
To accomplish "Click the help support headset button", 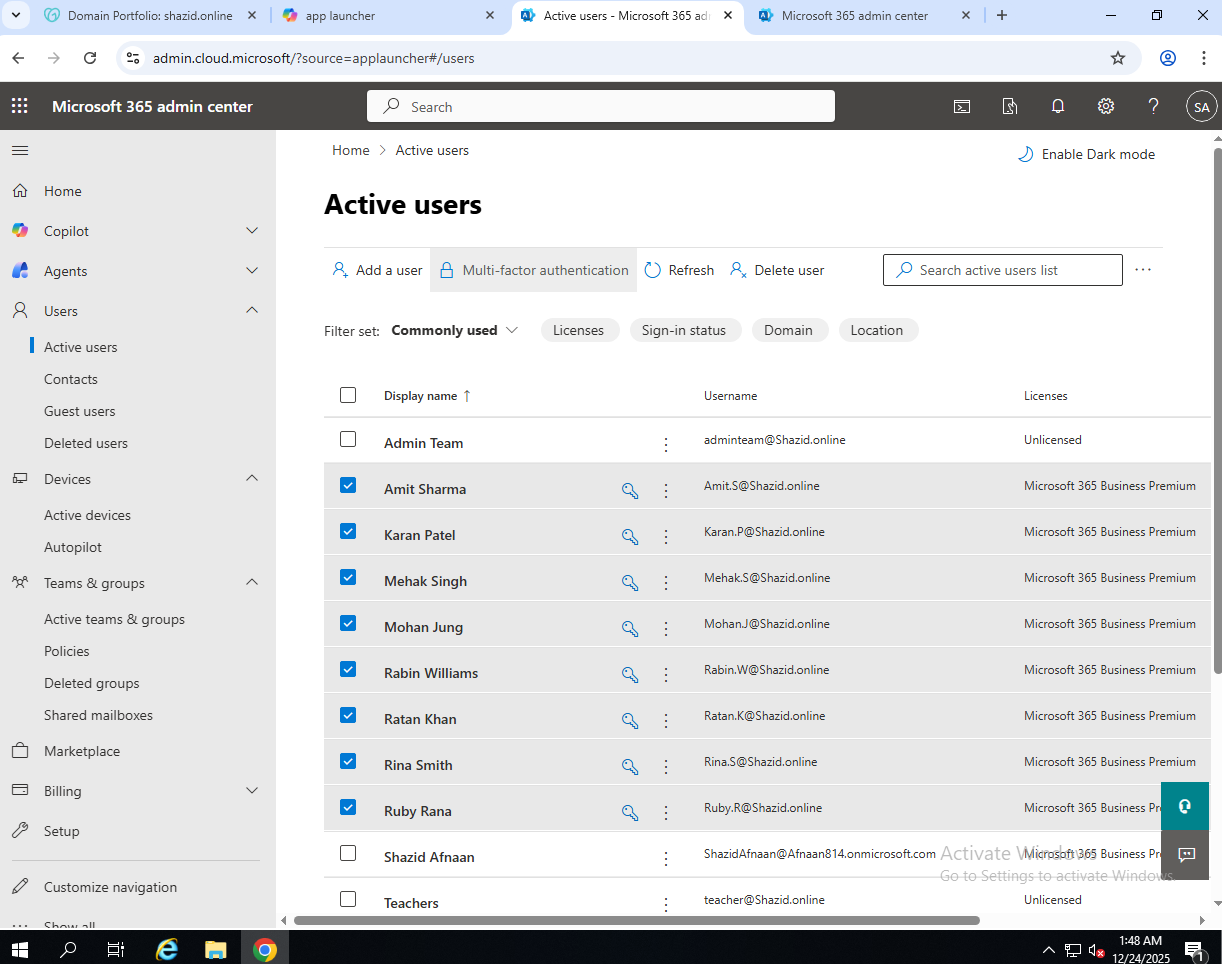I will [x=1185, y=806].
